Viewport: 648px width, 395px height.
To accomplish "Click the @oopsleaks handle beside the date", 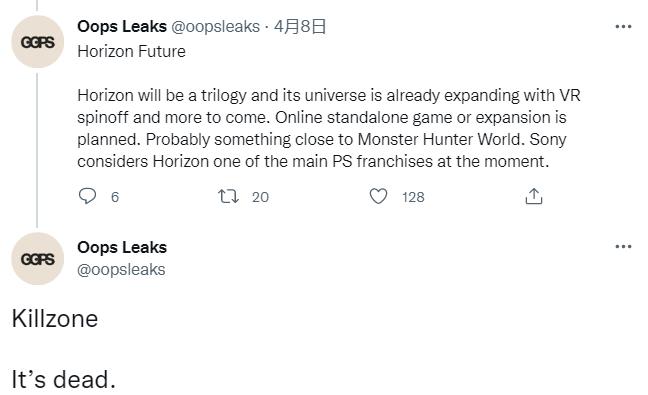I will [x=215, y=27].
